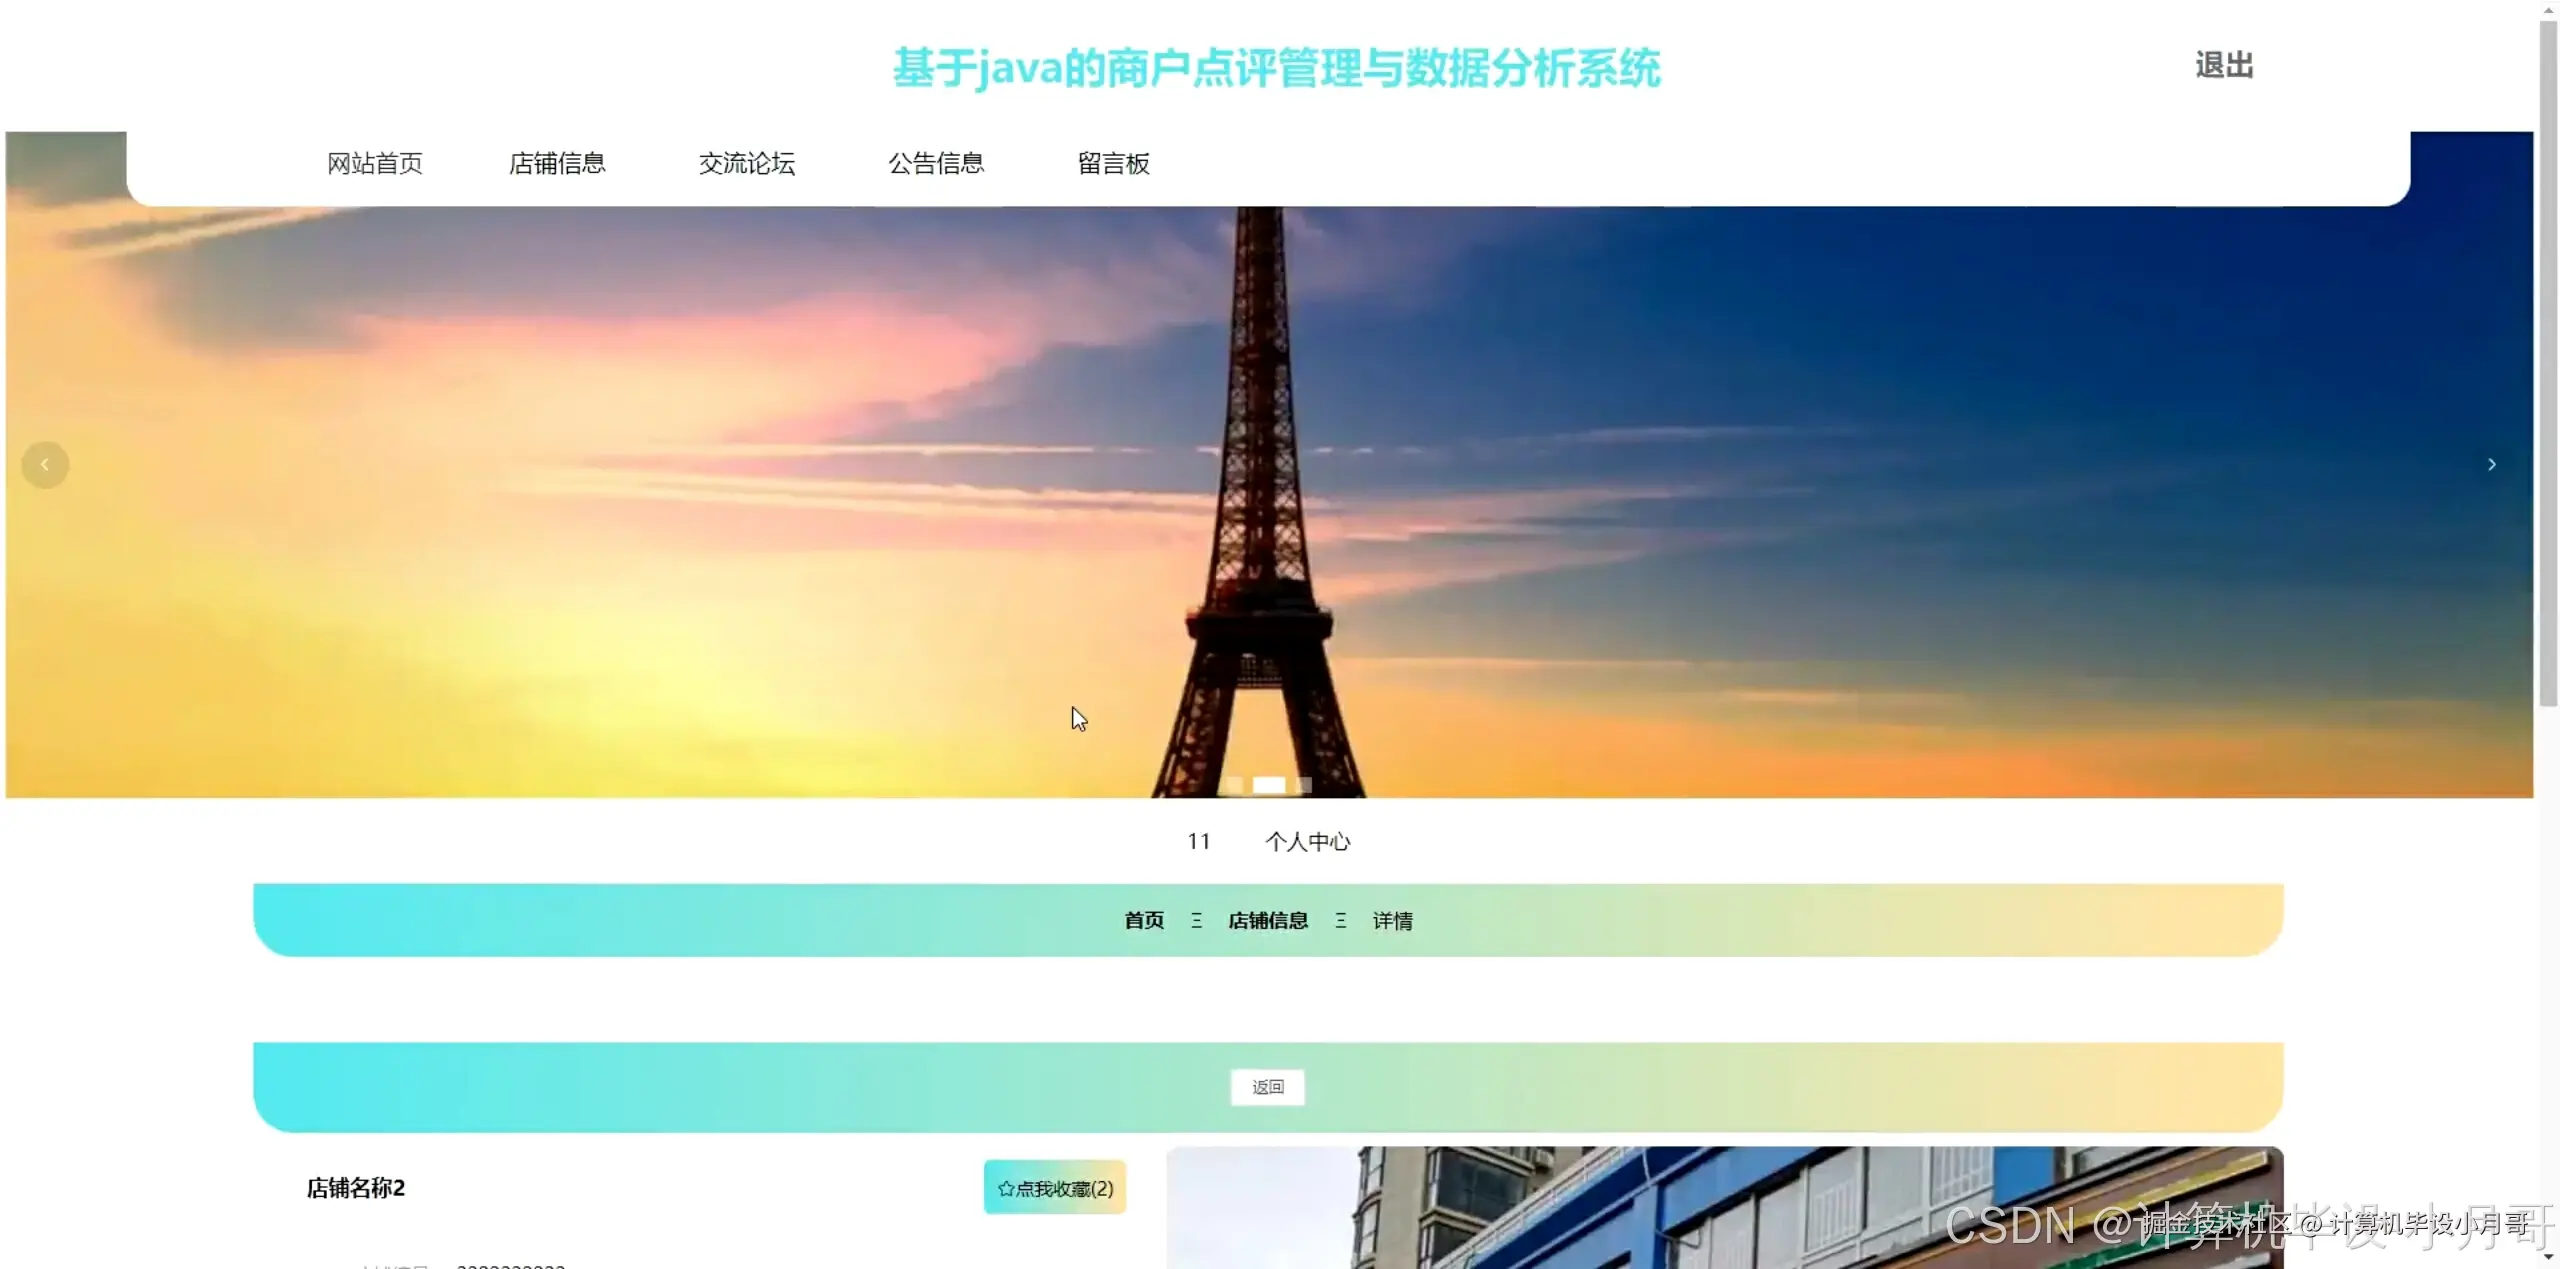Select the active middle carousel indicator
Image resolution: width=2560 pixels, height=1269 pixels.
tap(1268, 785)
